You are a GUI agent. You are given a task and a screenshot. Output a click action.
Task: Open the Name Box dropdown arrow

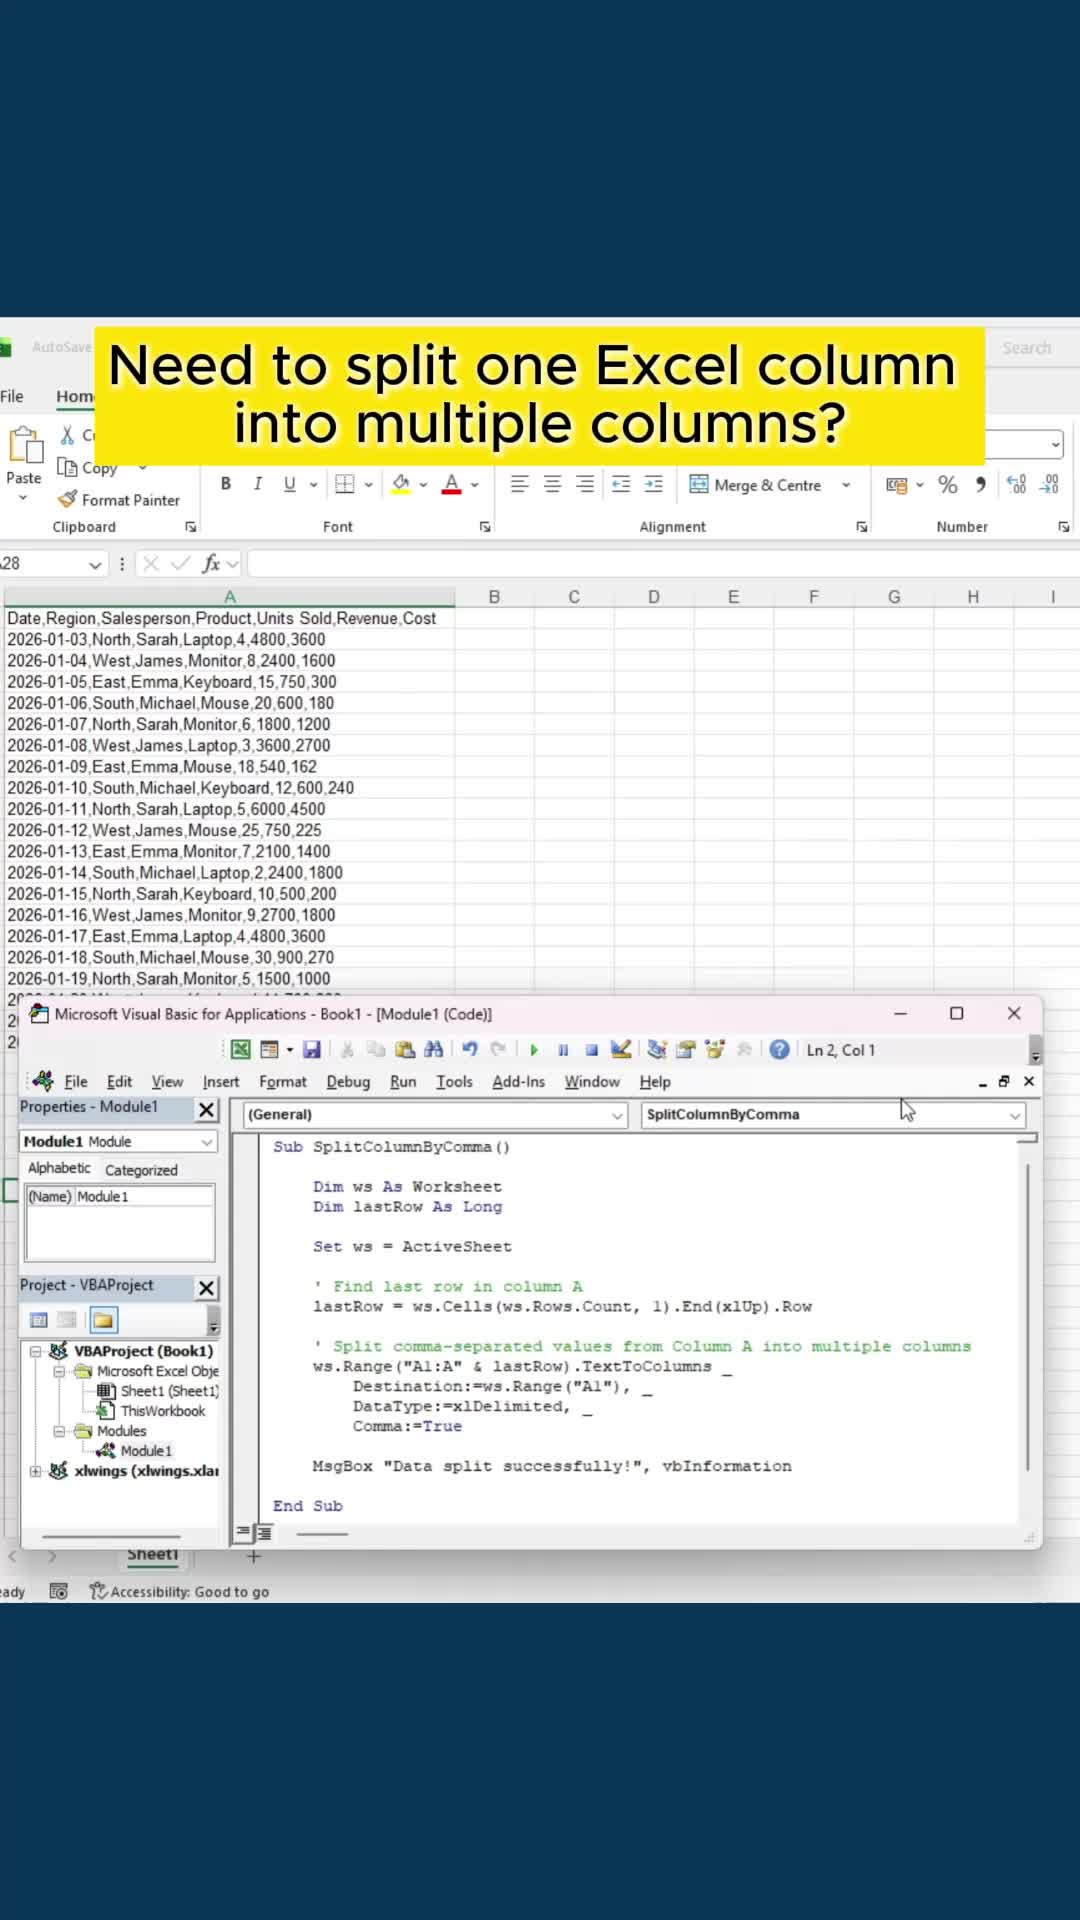tap(95, 565)
